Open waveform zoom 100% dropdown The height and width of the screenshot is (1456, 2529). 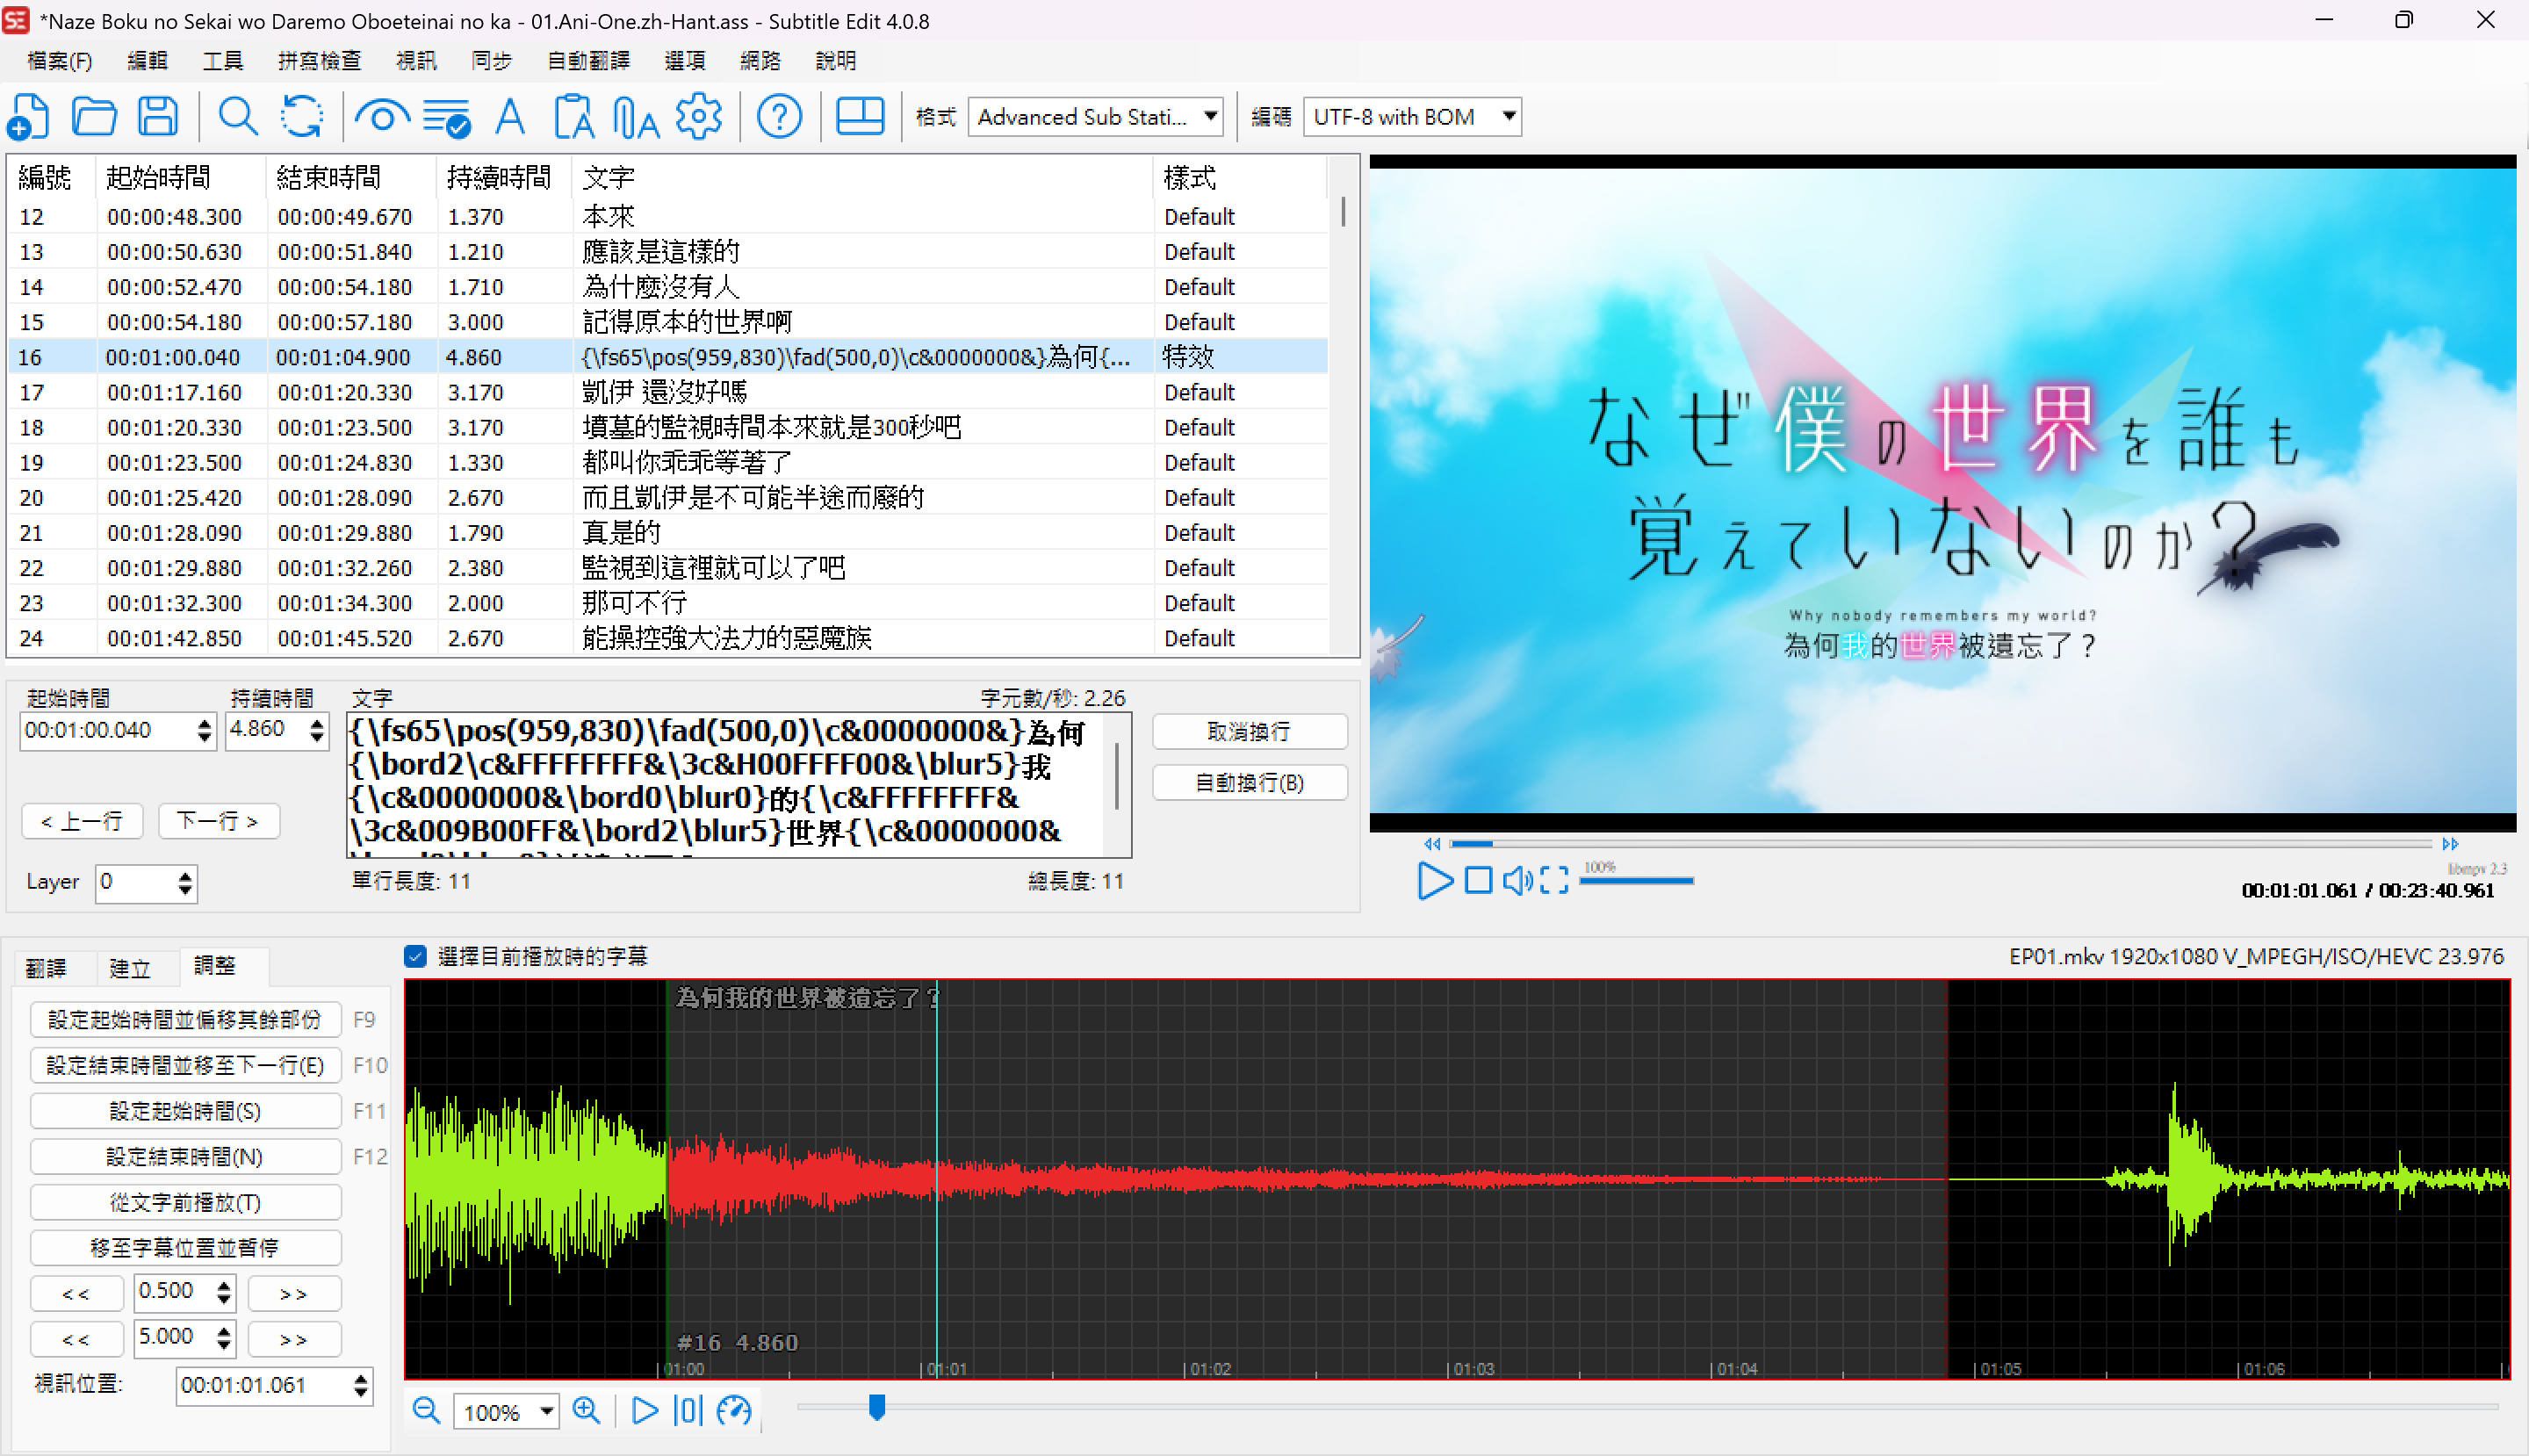(x=506, y=1412)
